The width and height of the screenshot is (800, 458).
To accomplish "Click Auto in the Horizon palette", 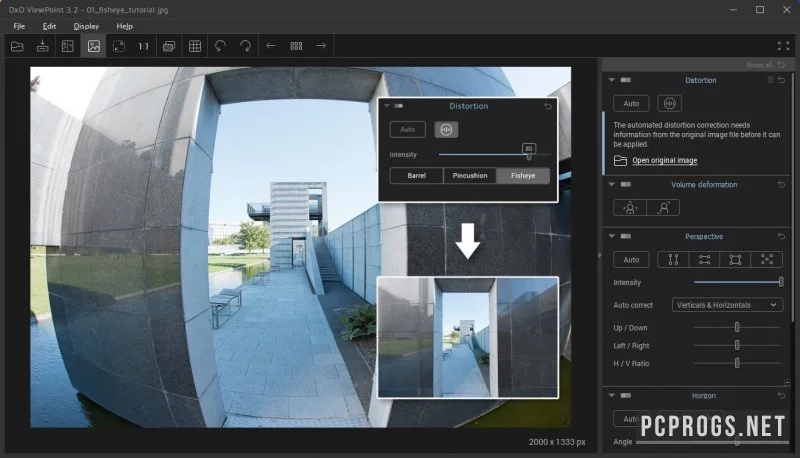I will pyautogui.click(x=629, y=419).
